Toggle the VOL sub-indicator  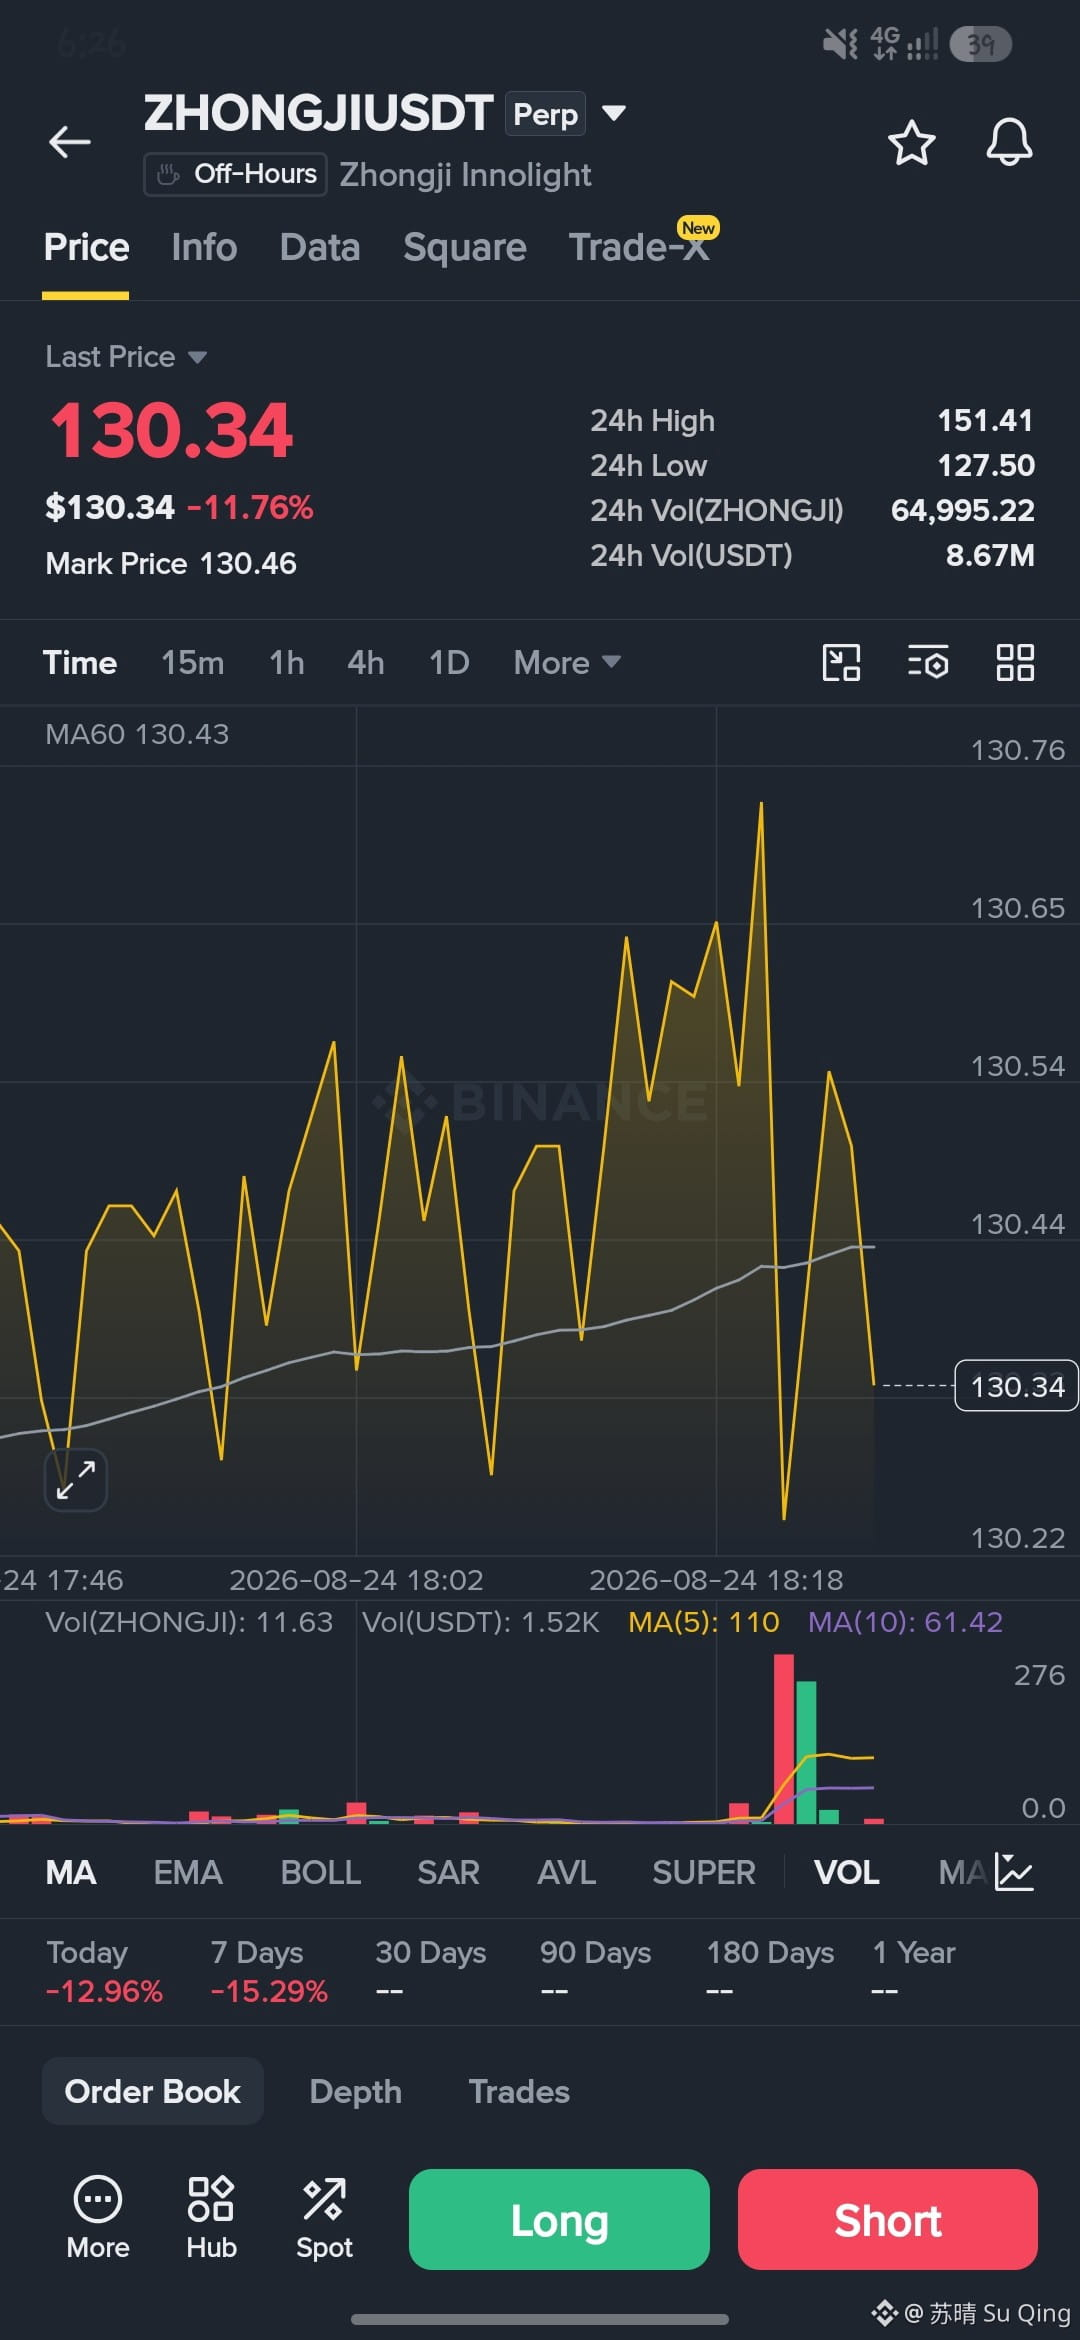coord(846,1872)
